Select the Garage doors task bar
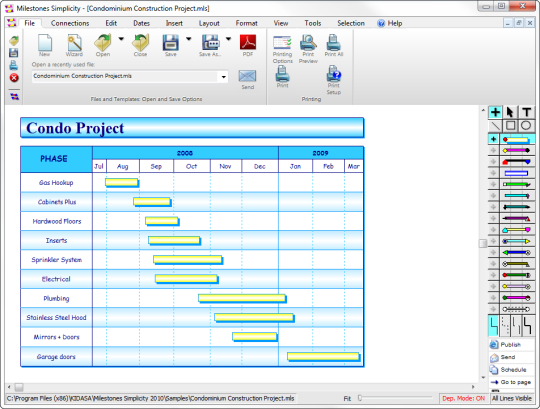The image size is (540, 409). 324,357
